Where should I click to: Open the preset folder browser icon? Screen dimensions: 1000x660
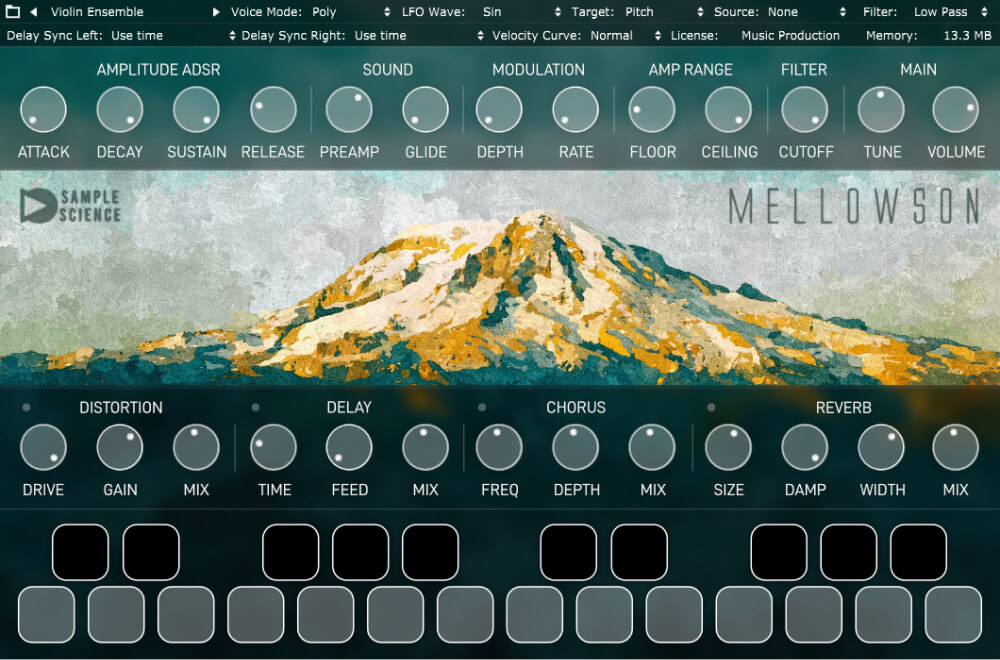tap(12, 11)
